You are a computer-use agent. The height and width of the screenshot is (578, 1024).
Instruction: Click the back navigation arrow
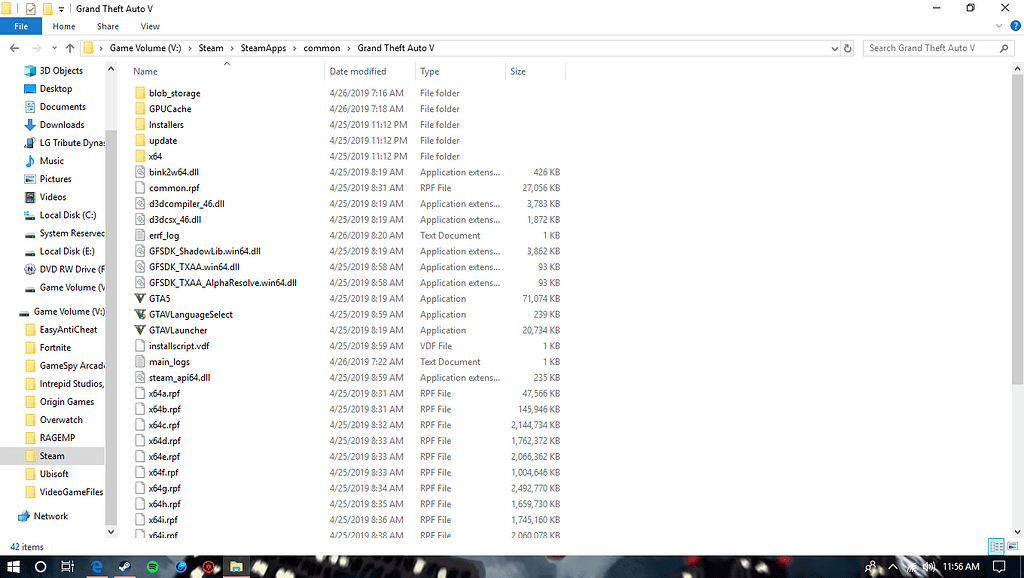tap(14, 47)
